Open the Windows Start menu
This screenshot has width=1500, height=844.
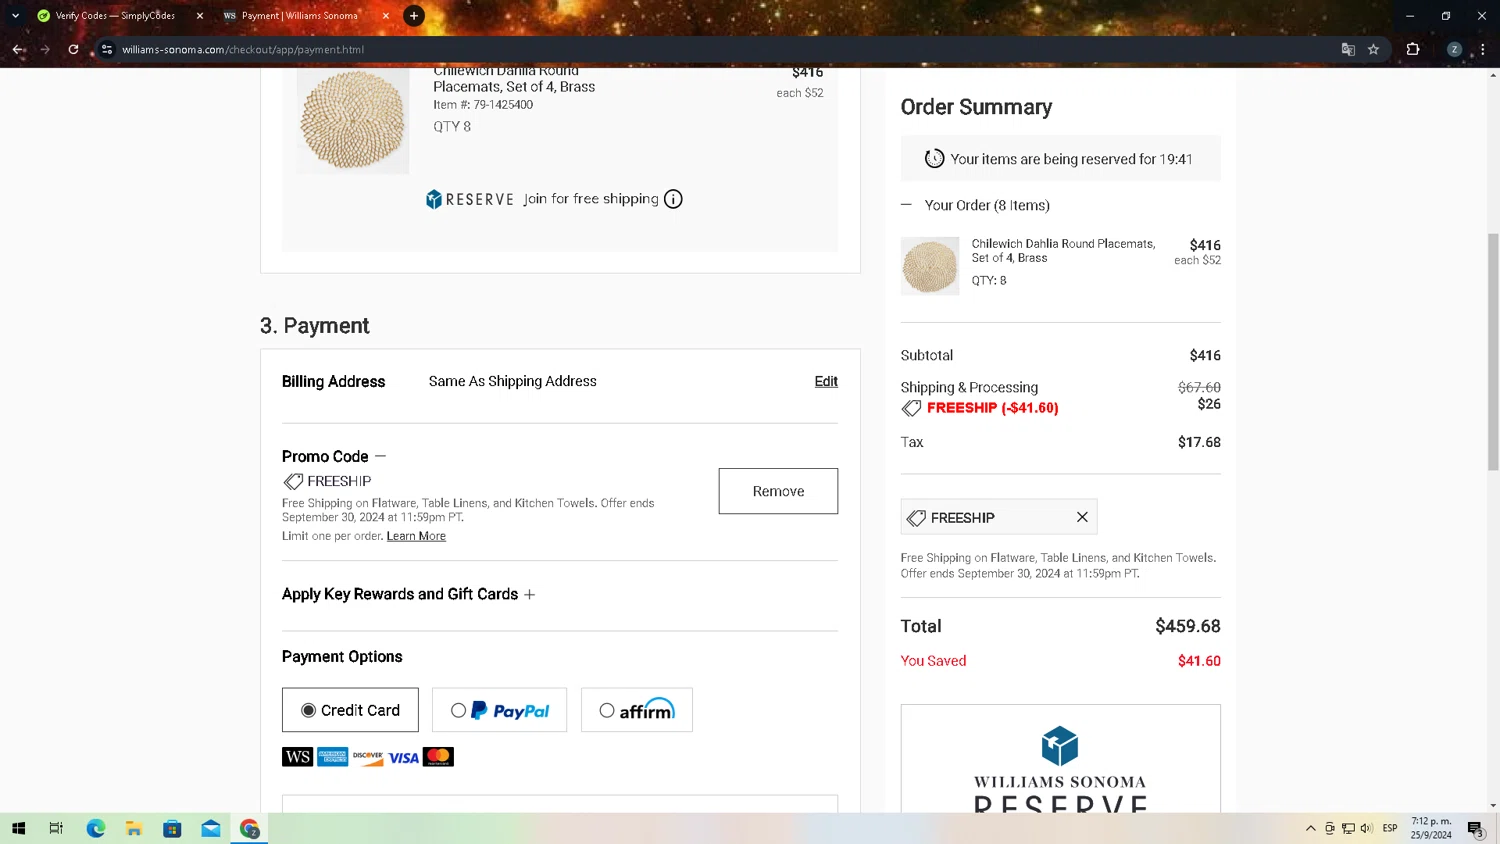pyautogui.click(x=18, y=828)
